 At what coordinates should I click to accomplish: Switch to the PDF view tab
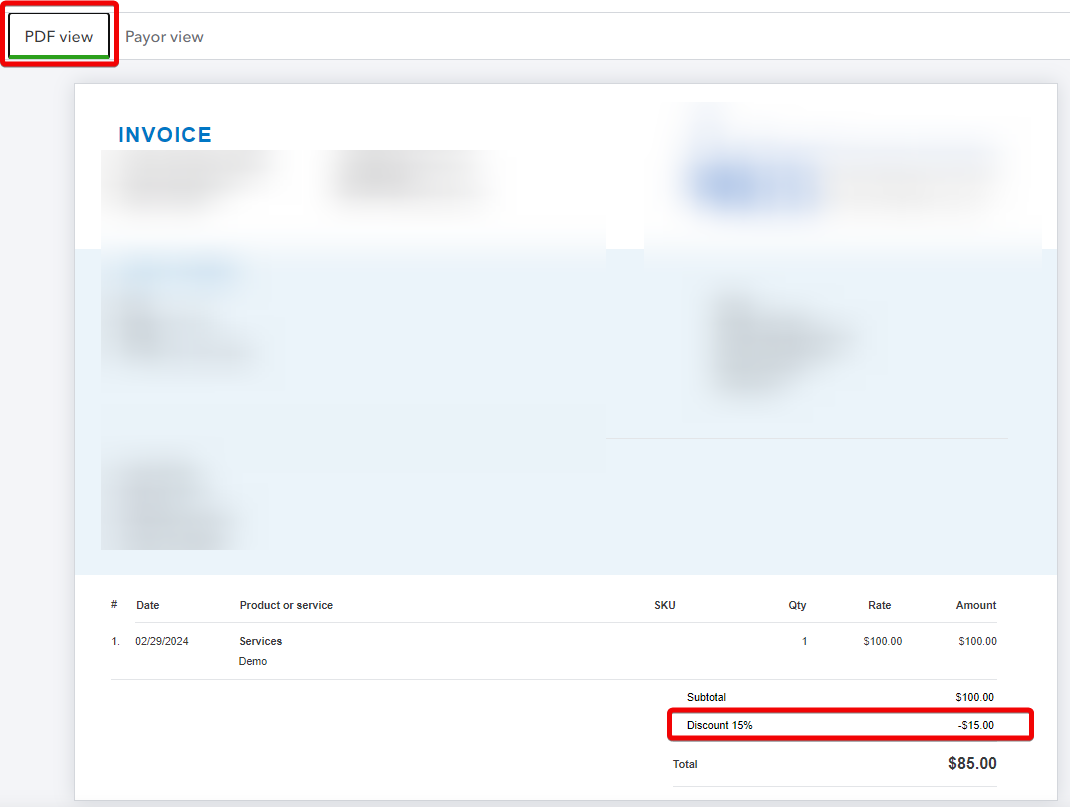(x=57, y=35)
